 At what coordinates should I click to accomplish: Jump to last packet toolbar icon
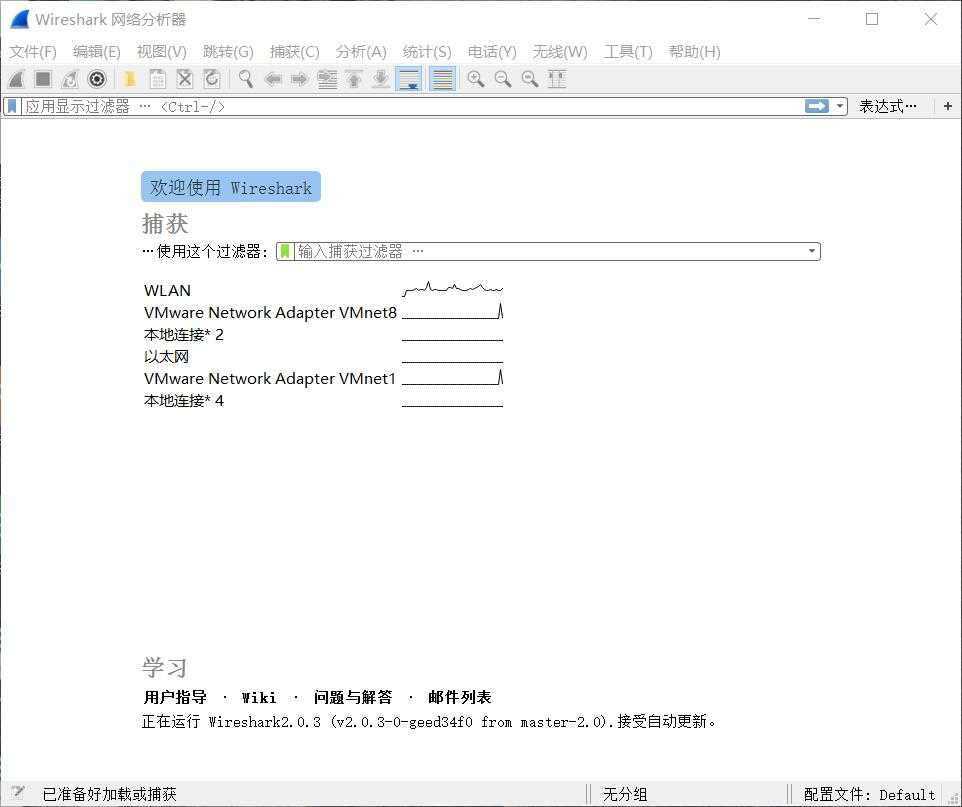coord(381,79)
